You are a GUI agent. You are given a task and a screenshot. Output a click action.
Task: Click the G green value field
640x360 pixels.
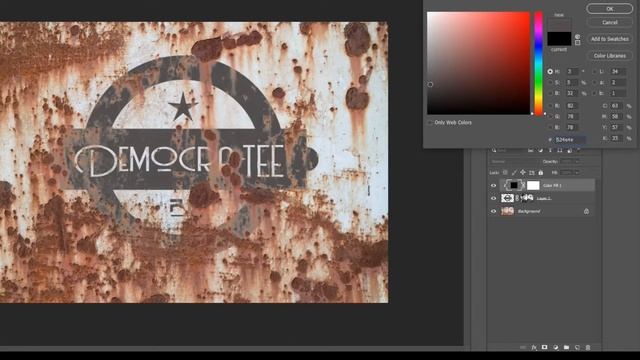coord(572,117)
